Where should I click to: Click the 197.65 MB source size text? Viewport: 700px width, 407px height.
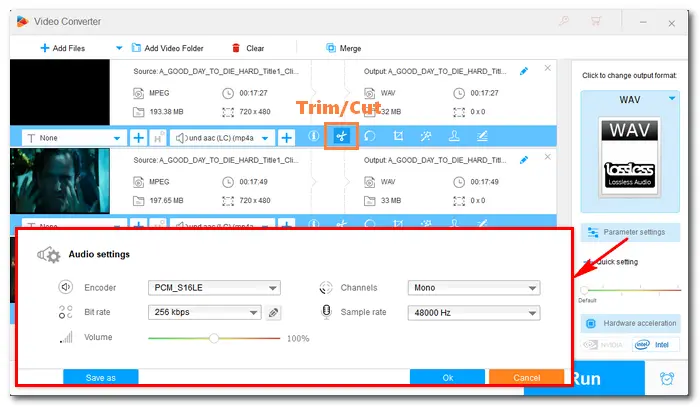coord(167,200)
